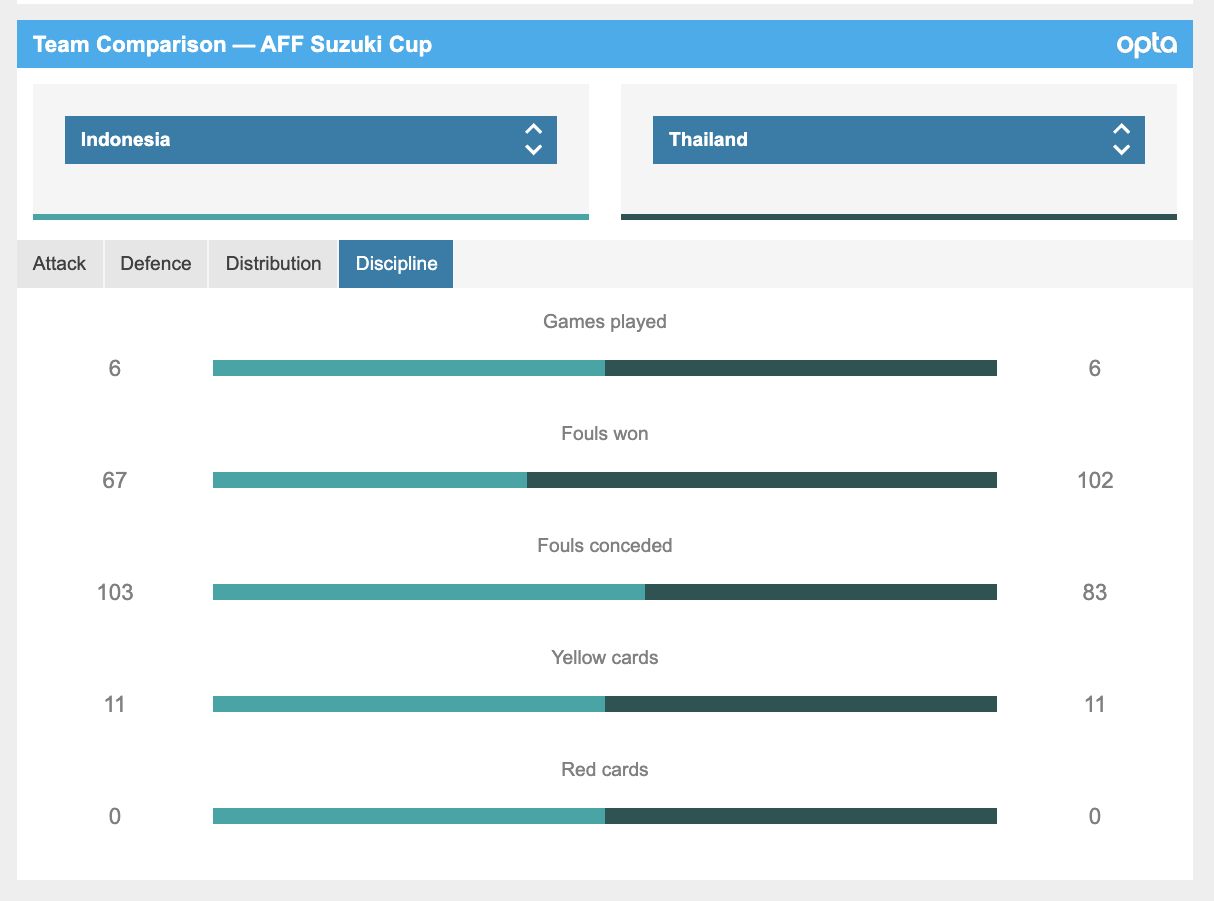Click the Fouls won comparison bar
This screenshot has height=901, width=1214.
tap(605, 480)
